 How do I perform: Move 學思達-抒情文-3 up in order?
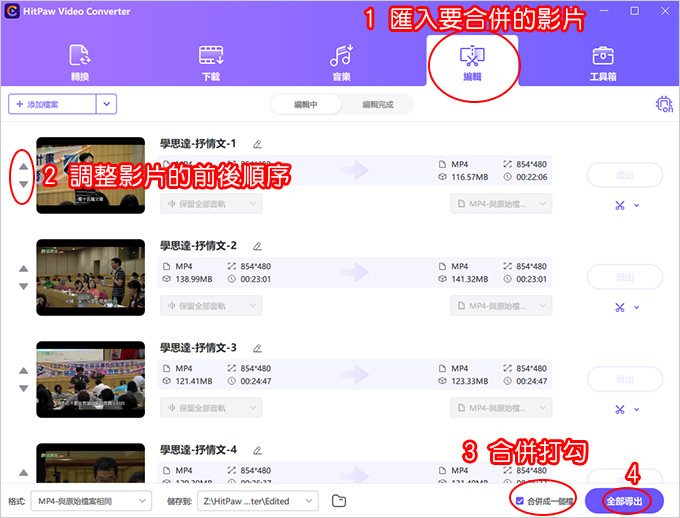(x=23, y=370)
